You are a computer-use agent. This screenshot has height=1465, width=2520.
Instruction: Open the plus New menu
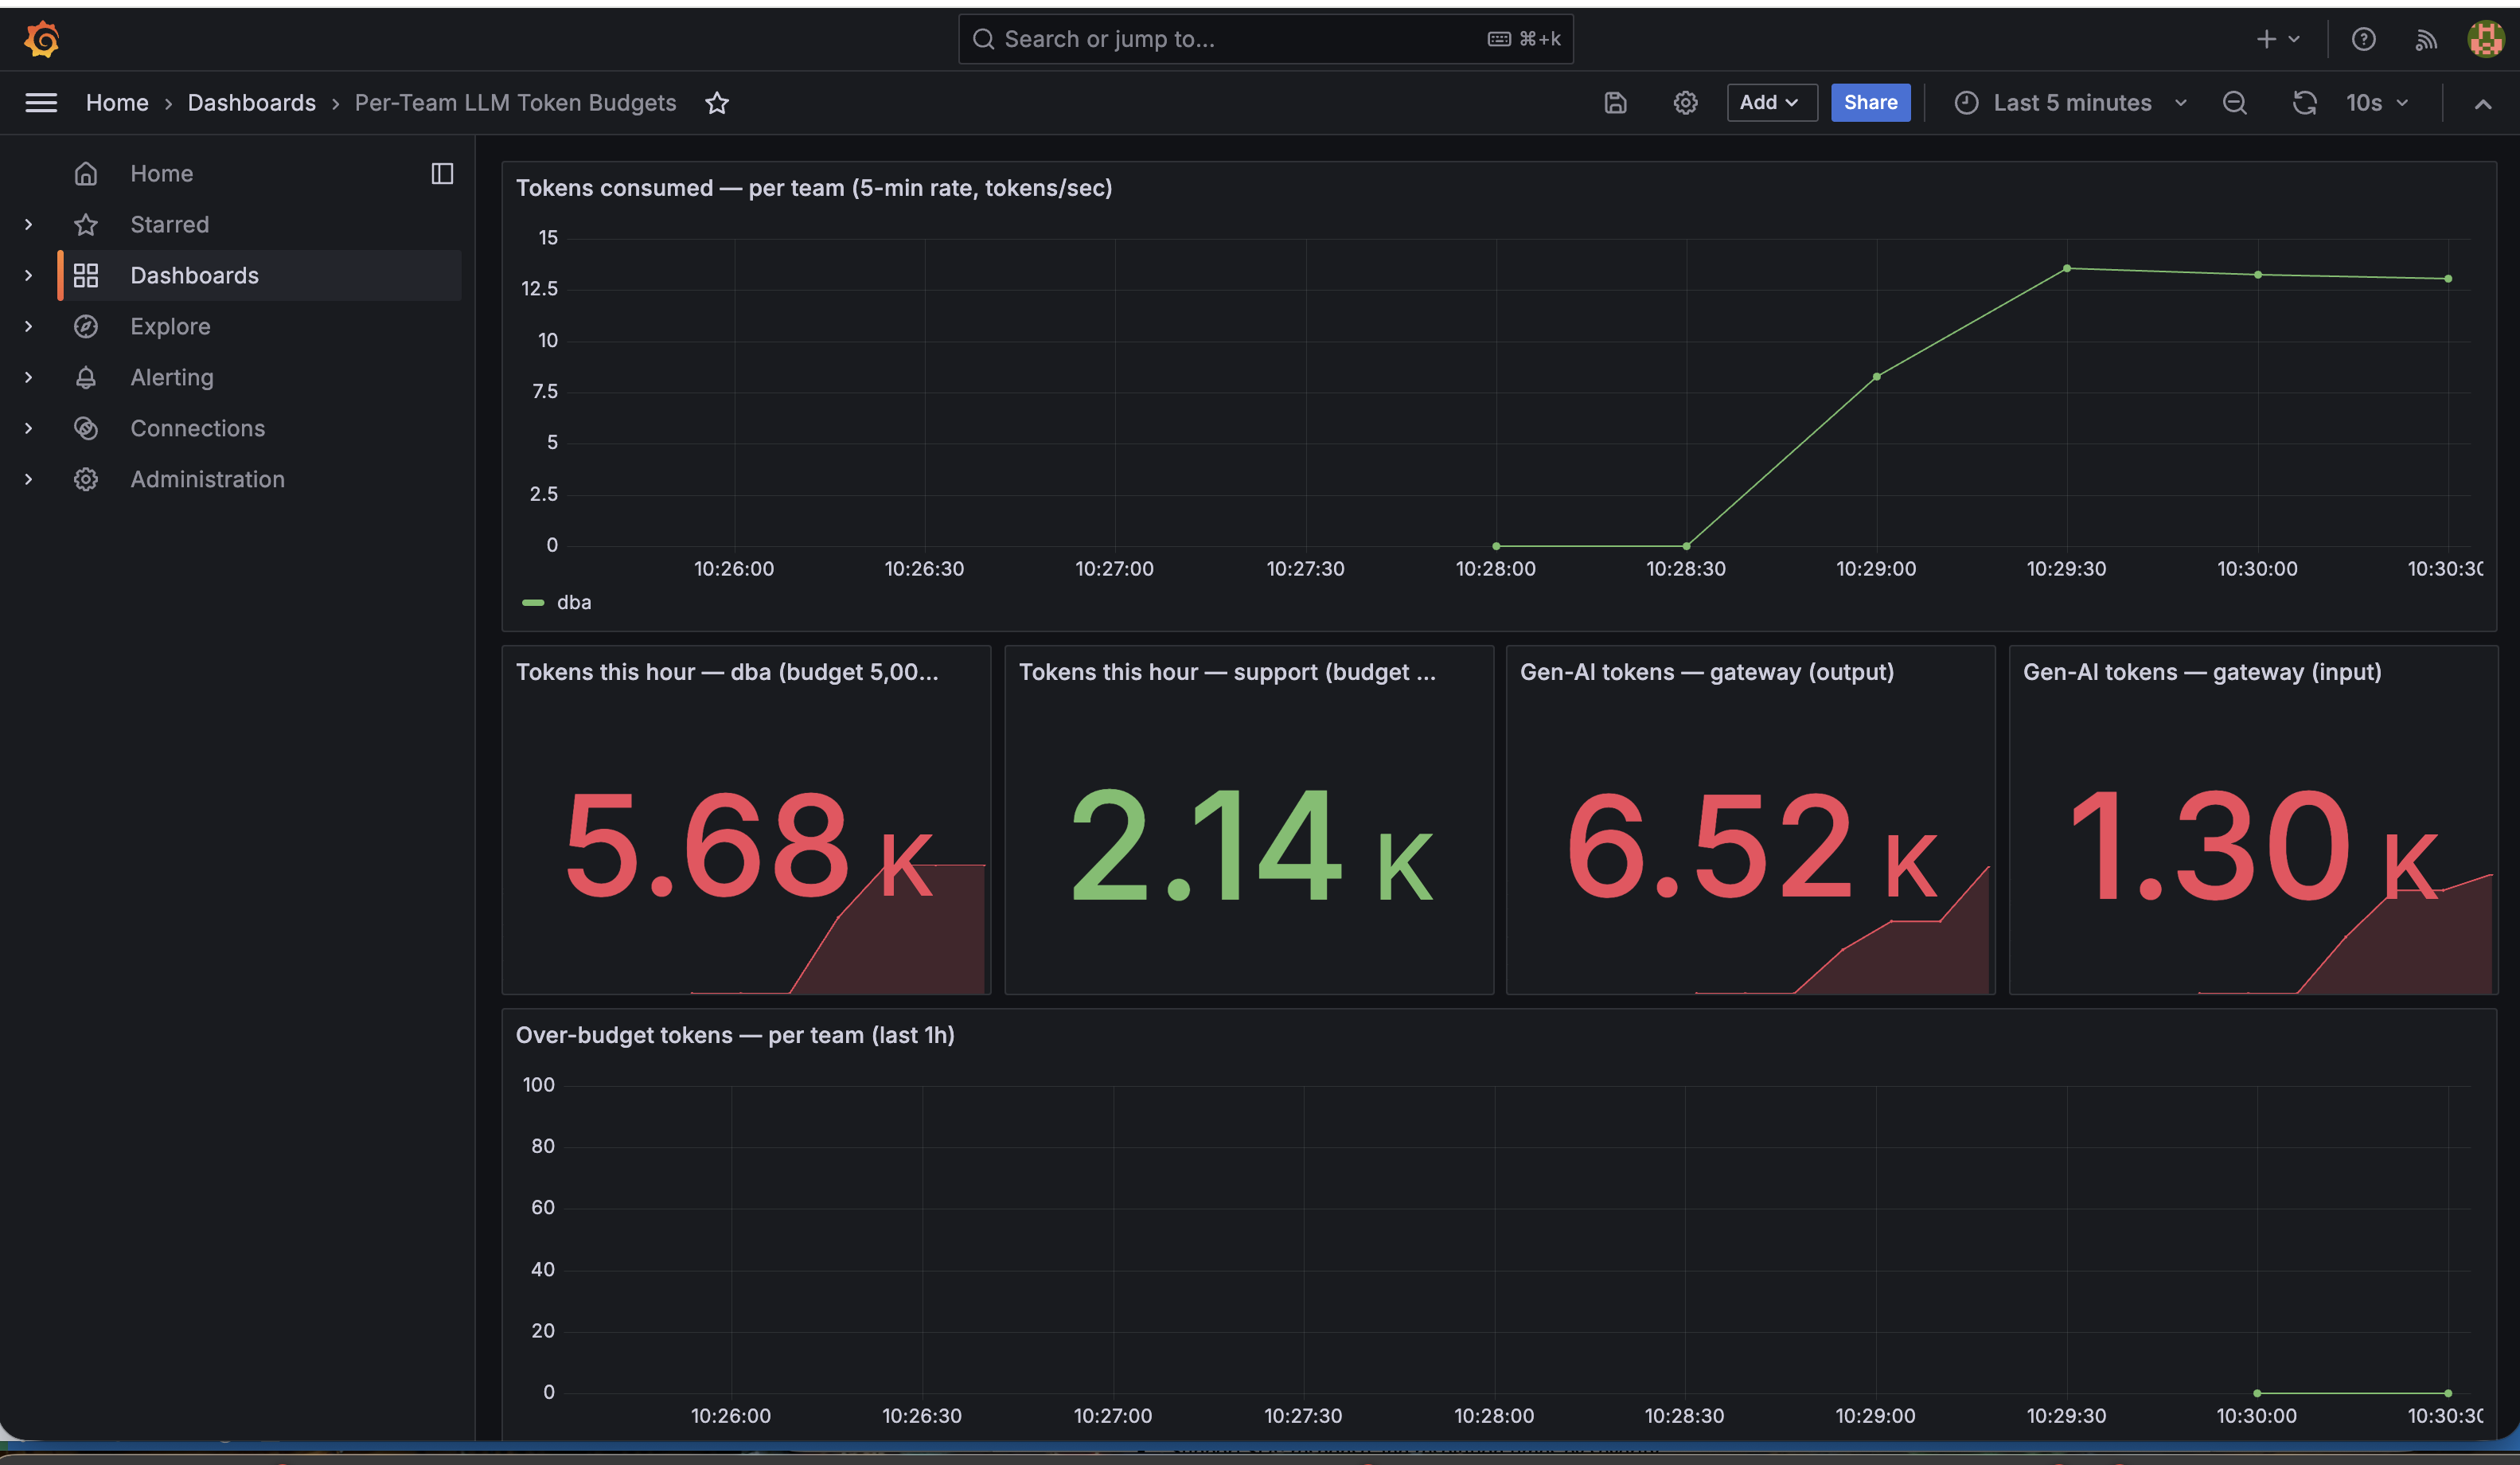pos(2278,39)
